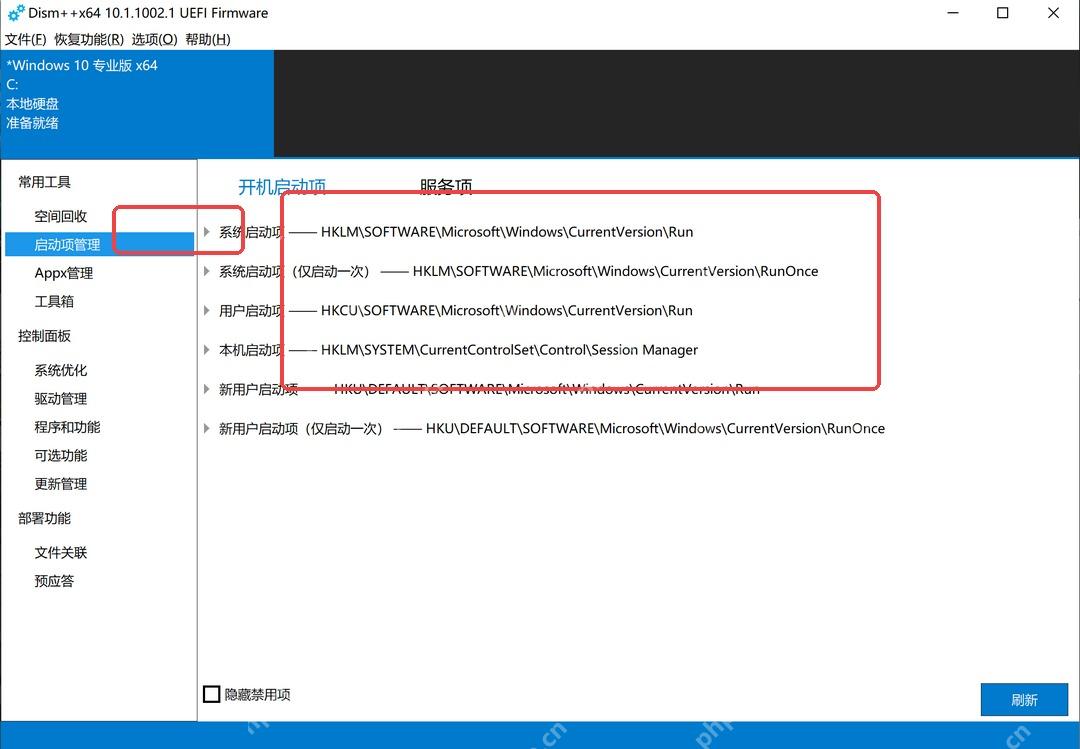The height and width of the screenshot is (749, 1080).
Task: Open the 文件(F) menu
Action: pyautogui.click(x=25, y=39)
